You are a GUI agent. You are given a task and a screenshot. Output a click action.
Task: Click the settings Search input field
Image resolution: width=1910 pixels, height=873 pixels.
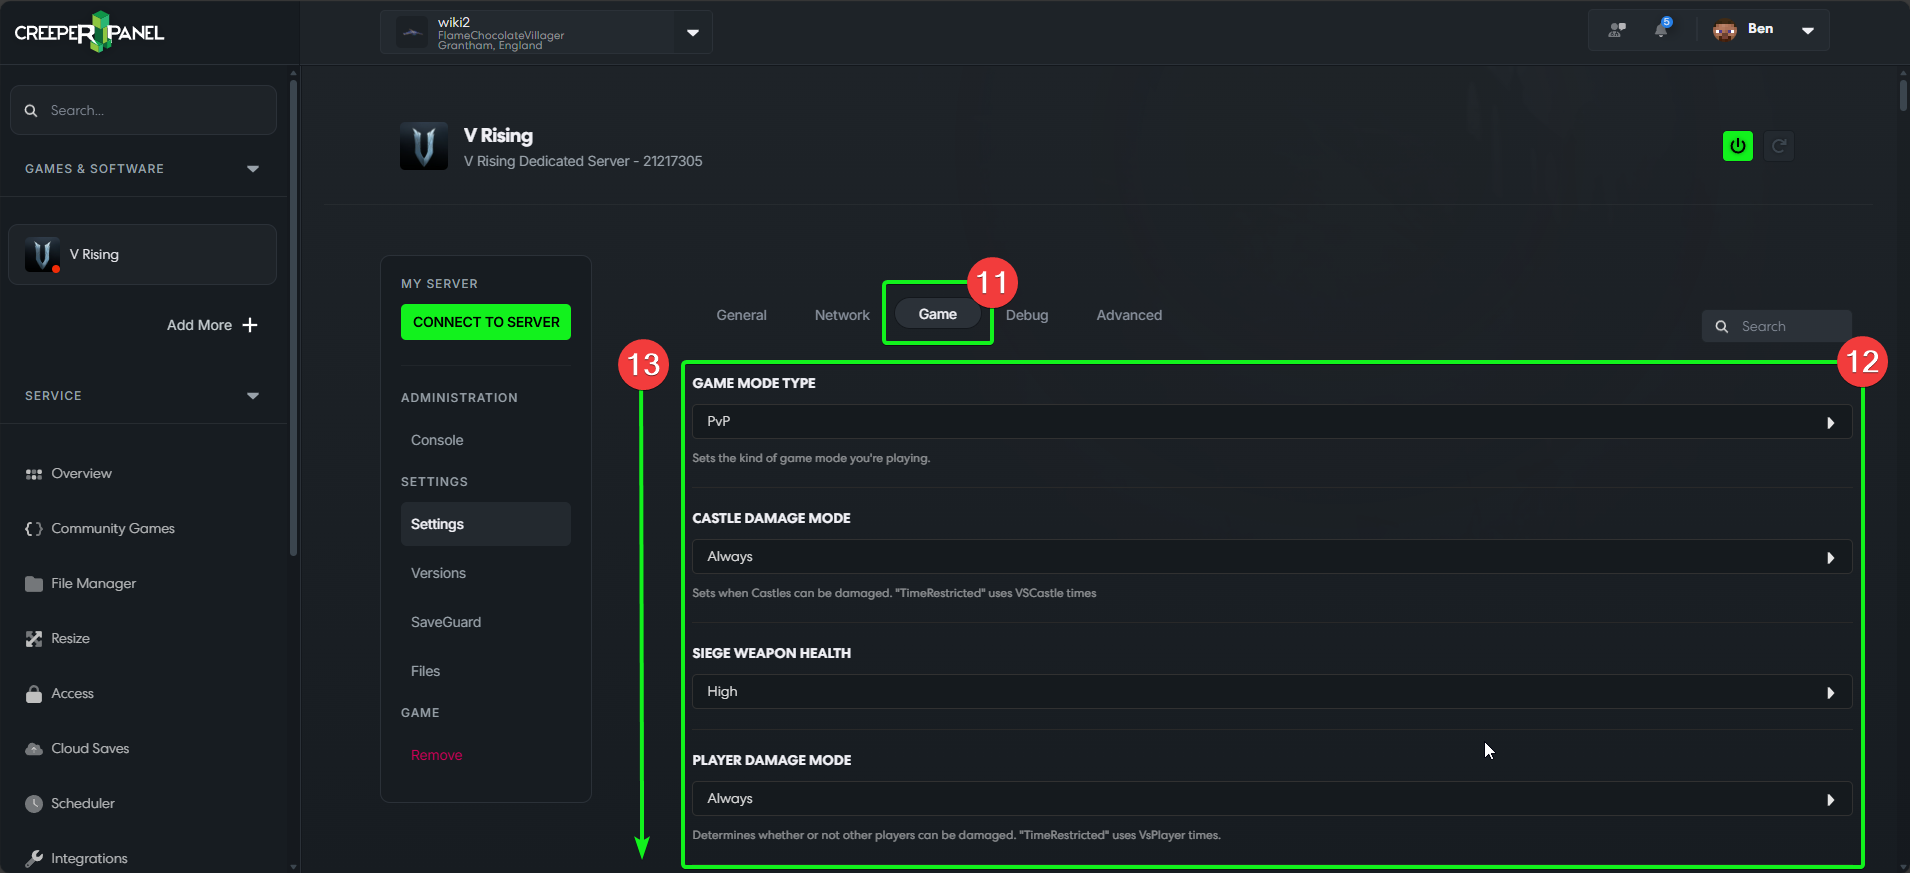tap(1777, 326)
